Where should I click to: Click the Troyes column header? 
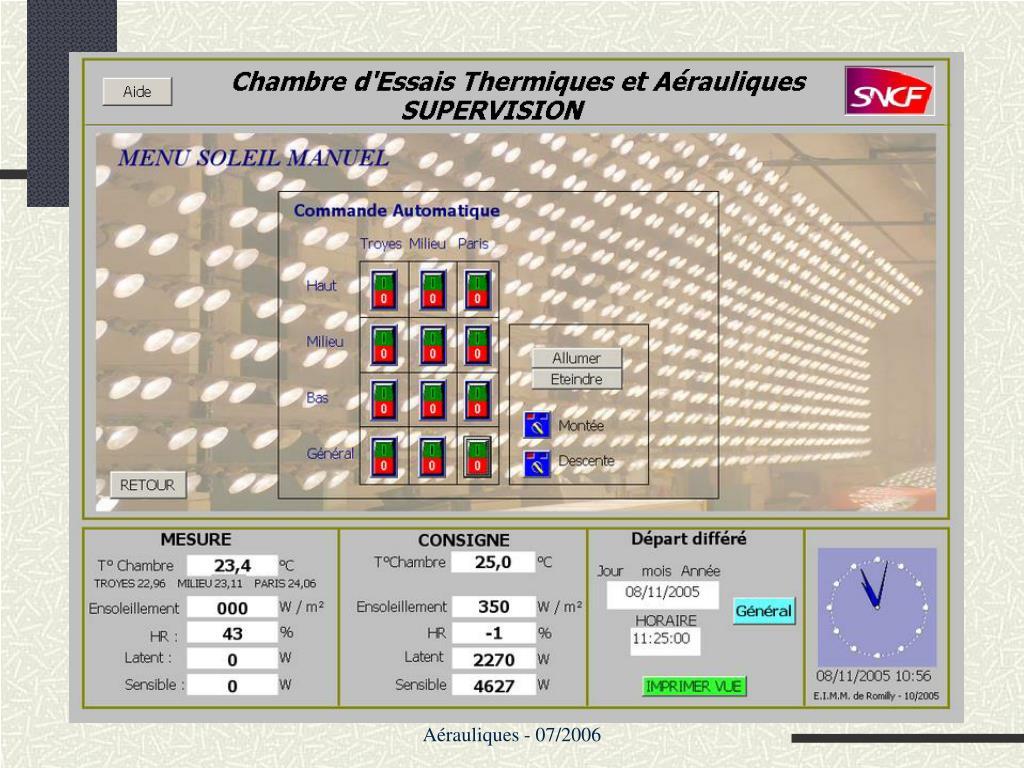381,244
